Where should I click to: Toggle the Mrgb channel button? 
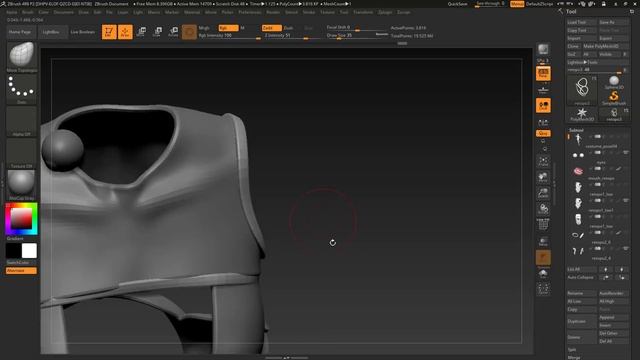[x=204, y=28]
